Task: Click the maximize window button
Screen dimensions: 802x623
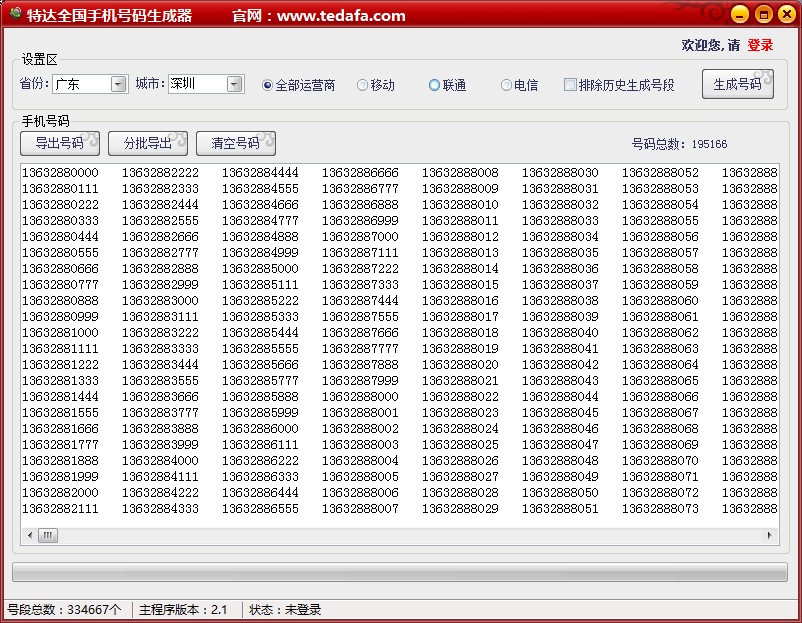Action: pyautogui.click(x=763, y=14)
